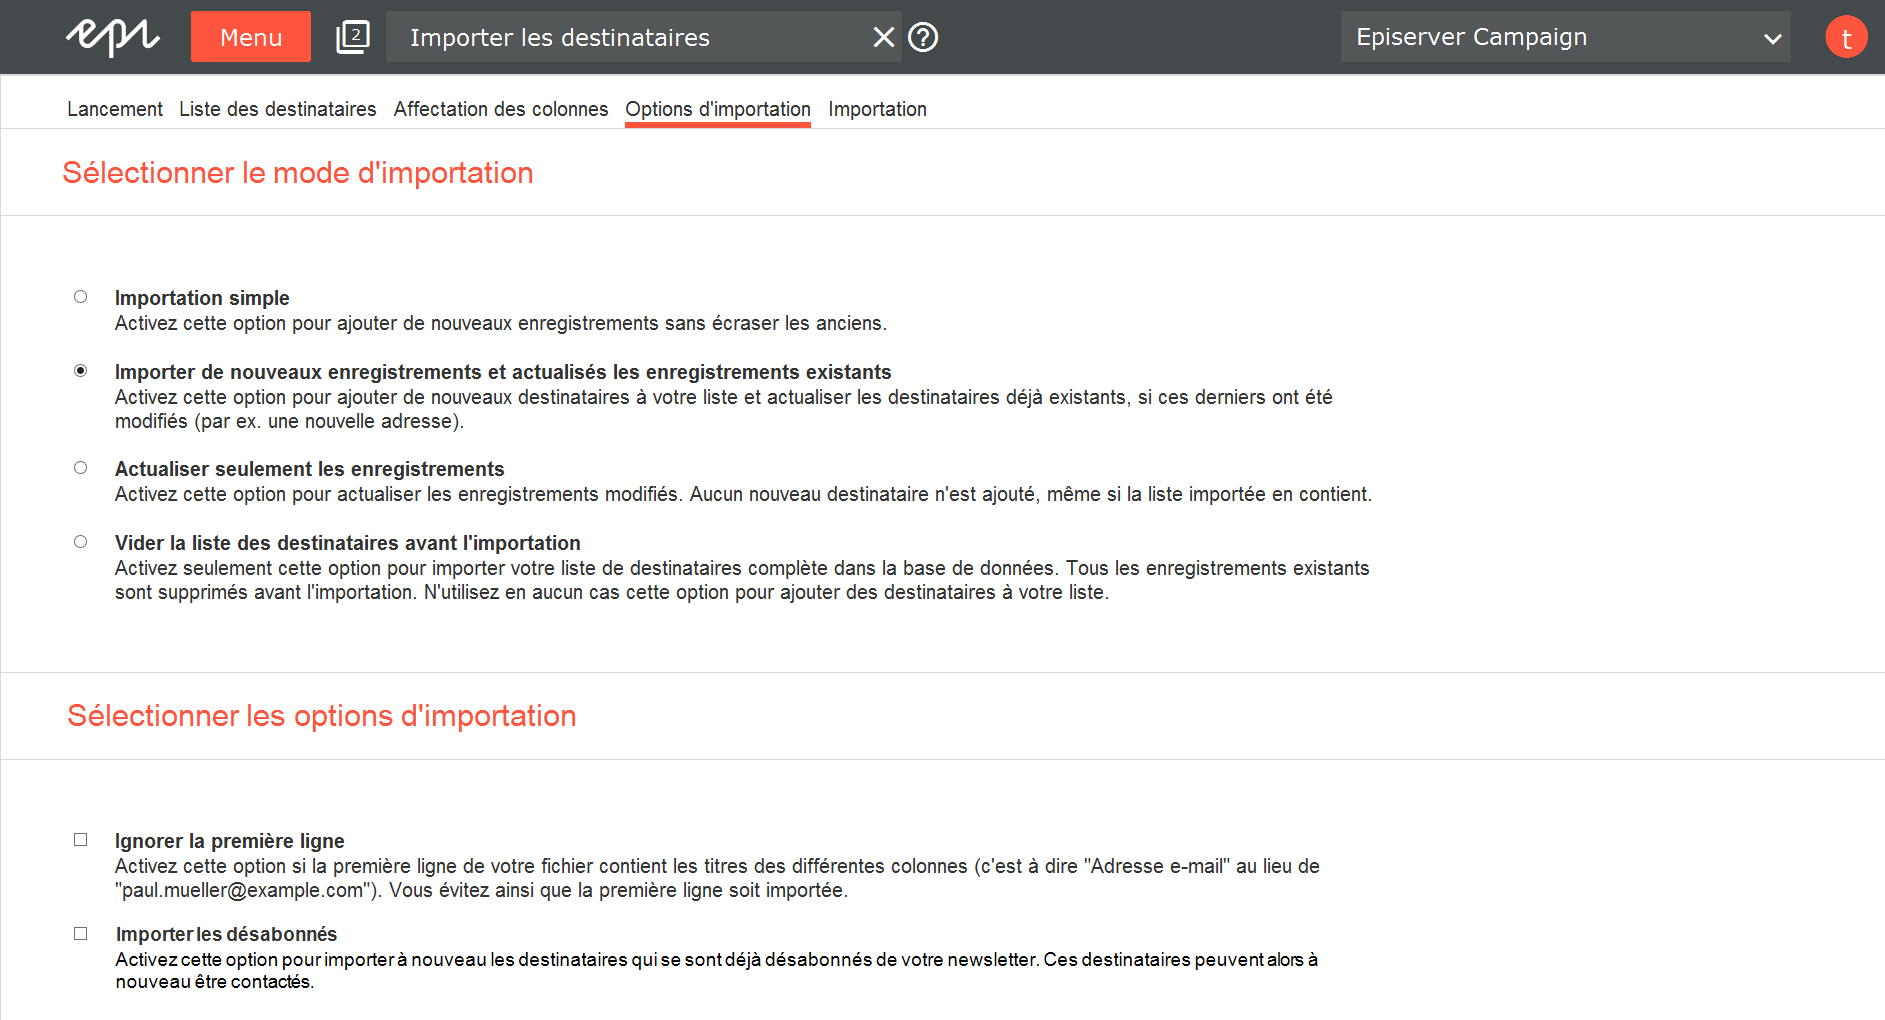Select Importer de nouveaux enregistrements radio option
The width and height of the screenshot is (1885, 1020).
[x=81, y=371]
